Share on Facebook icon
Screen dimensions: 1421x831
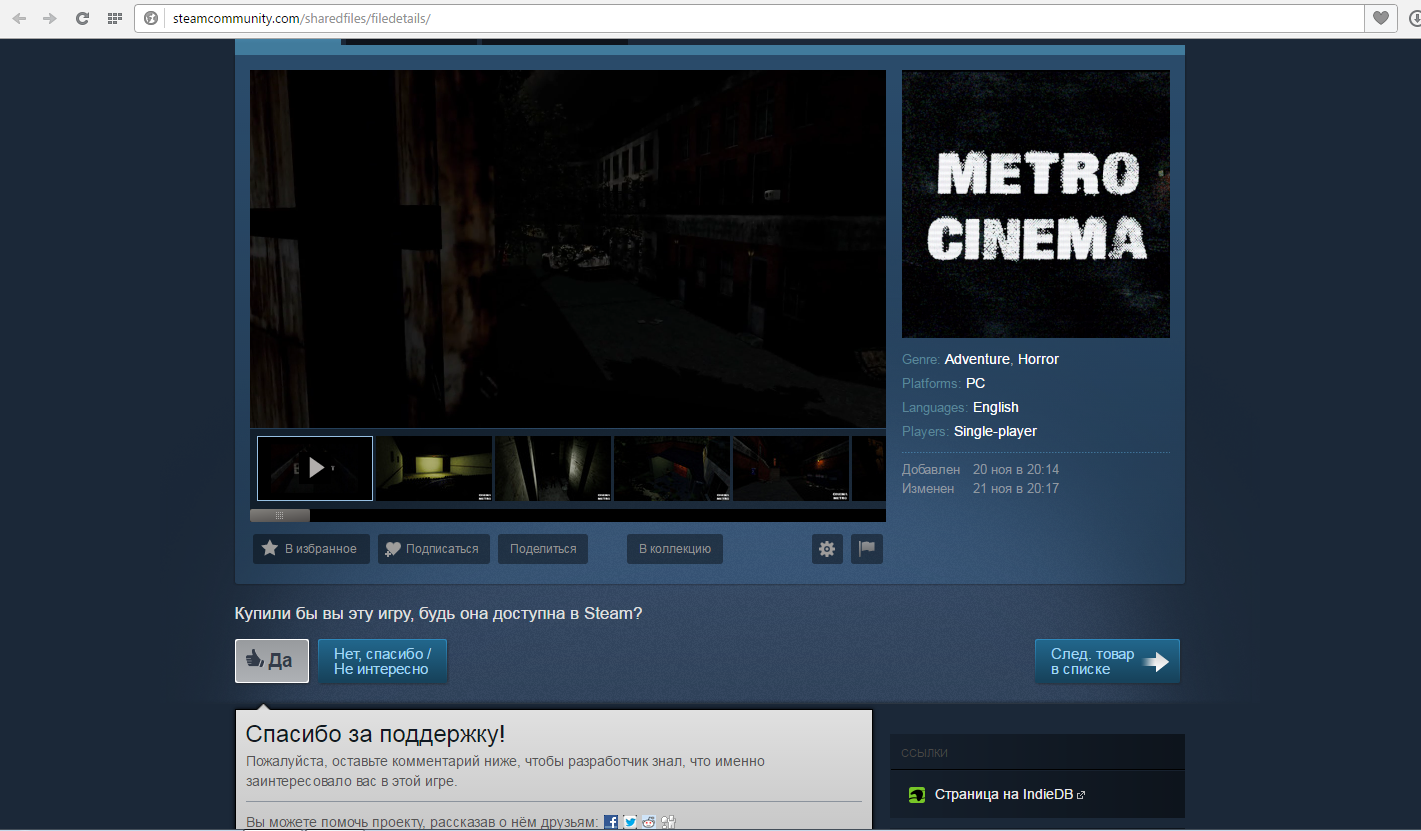pos(611,822)
